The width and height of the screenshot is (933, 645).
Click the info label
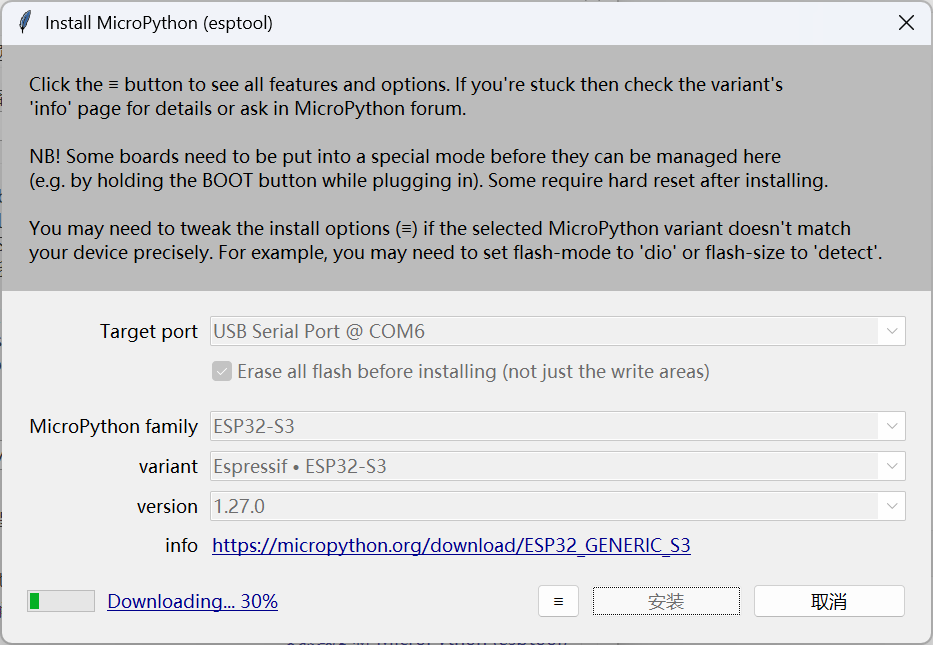pos(181,546)
